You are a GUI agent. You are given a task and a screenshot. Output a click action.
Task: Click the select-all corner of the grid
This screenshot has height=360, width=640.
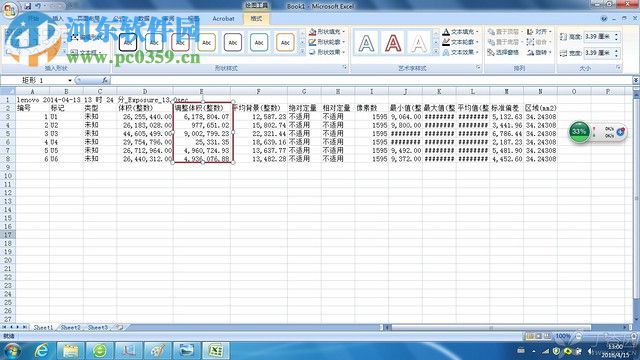(7, 91)
